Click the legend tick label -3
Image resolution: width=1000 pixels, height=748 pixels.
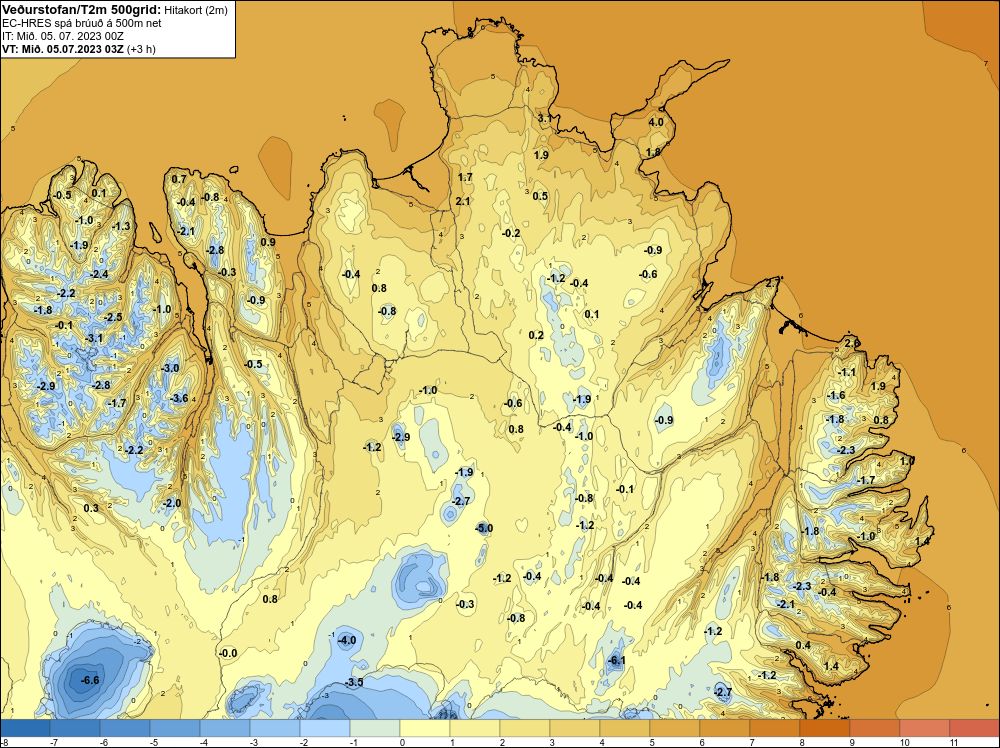pyautogui.click(x=254, y=742)
